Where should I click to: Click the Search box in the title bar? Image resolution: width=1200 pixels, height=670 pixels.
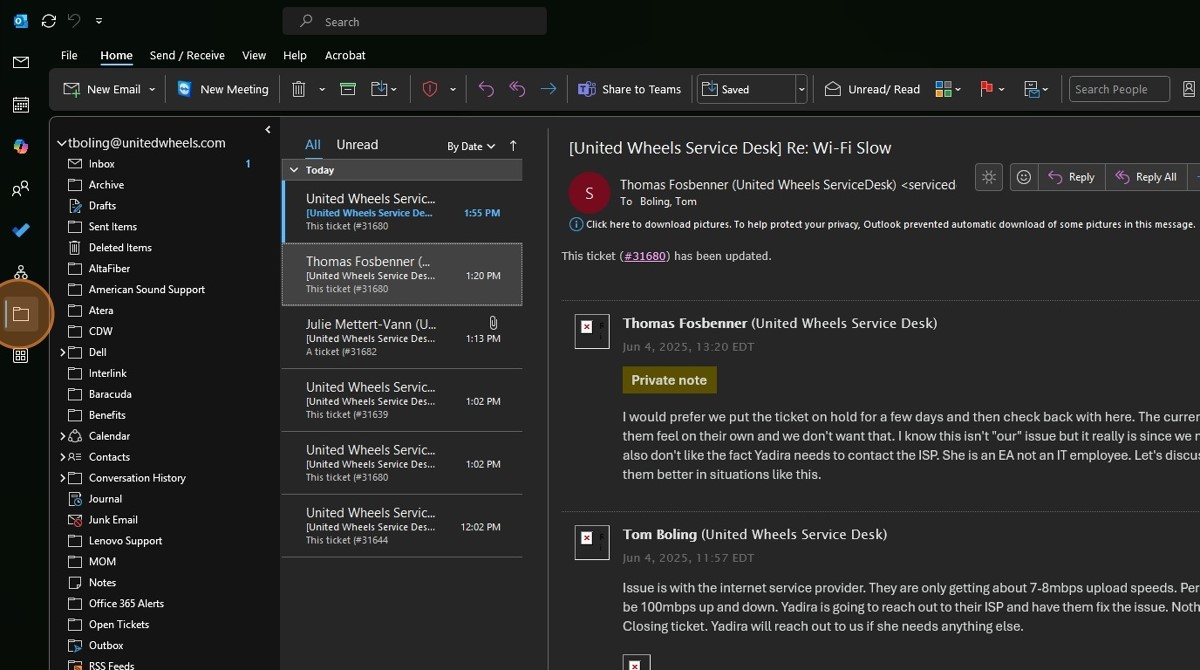tap(415, 21)
